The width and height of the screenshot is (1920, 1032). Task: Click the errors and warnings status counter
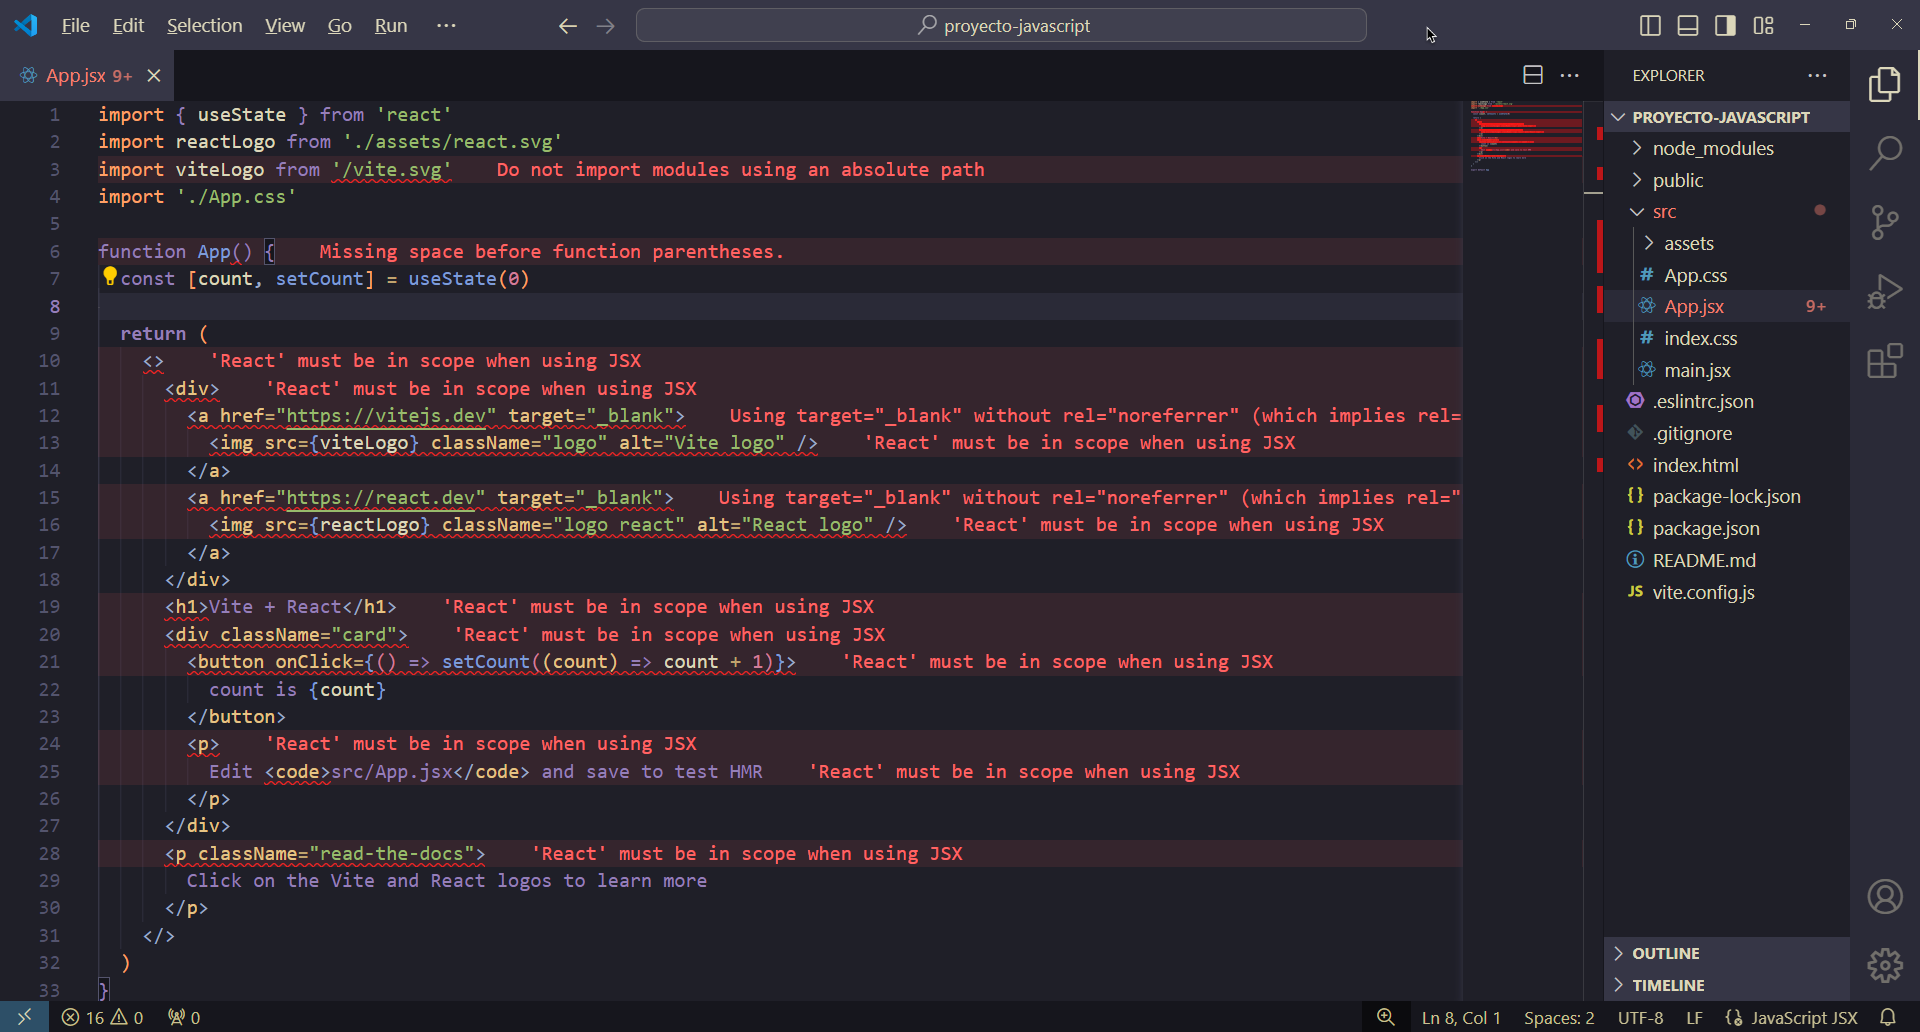[102, 1018]
